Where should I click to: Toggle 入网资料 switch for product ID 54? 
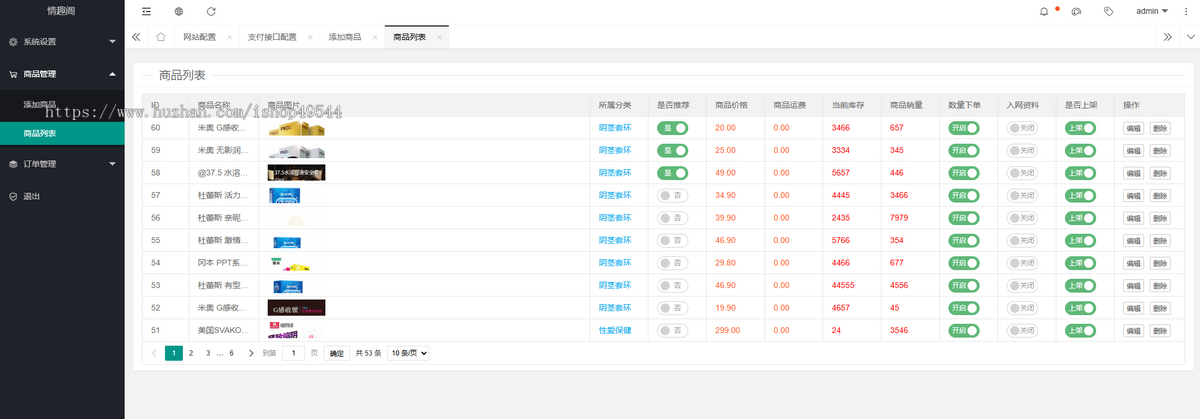(1022, 263)
